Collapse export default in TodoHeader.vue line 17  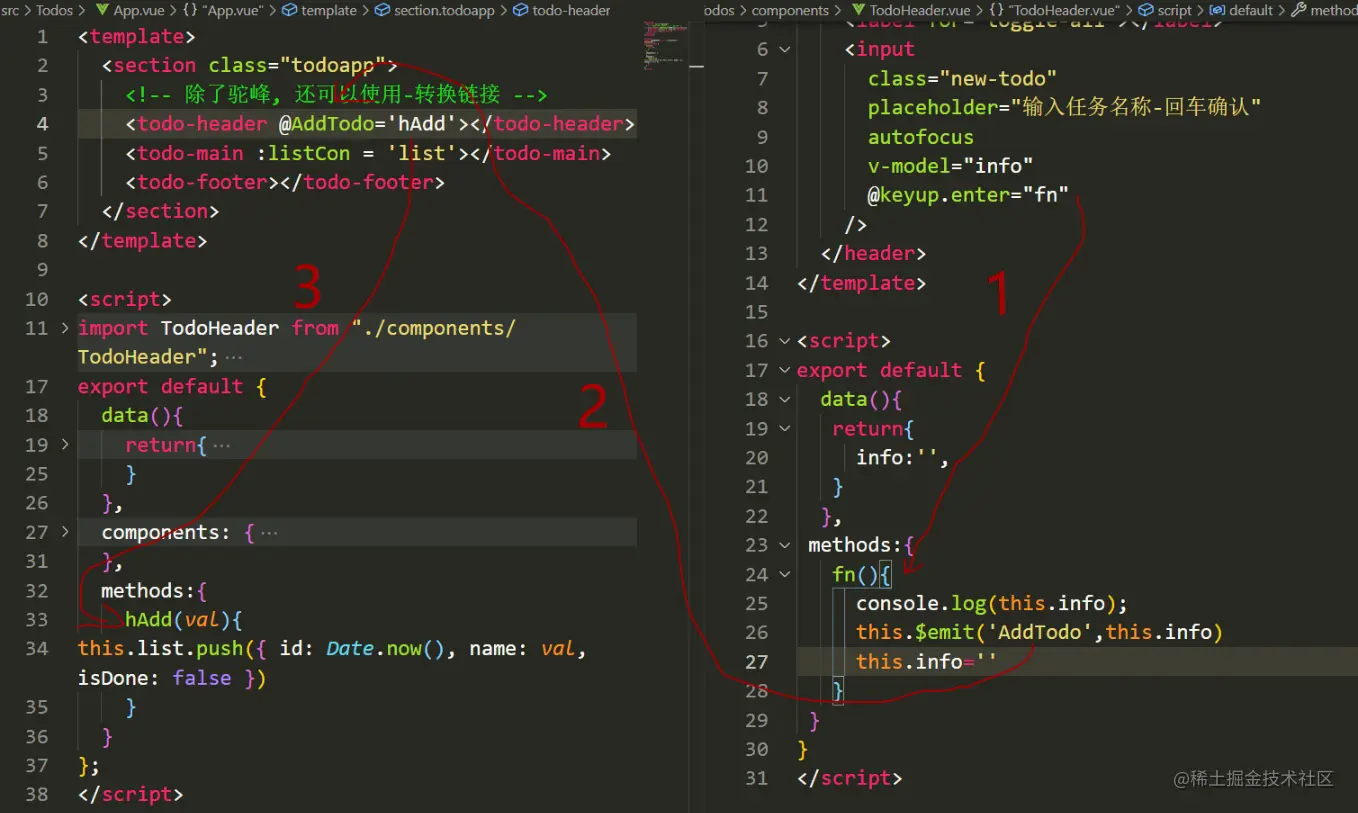pyautogui.click(x=785, y=370)
